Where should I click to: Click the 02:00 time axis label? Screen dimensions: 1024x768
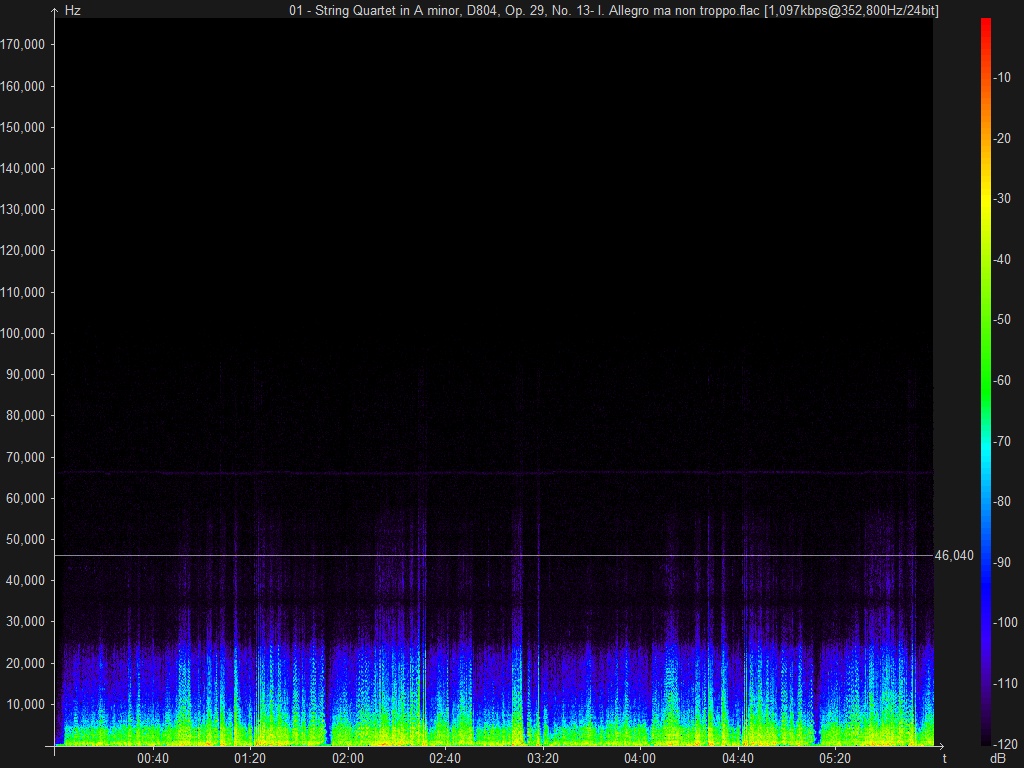coord(348,759)
